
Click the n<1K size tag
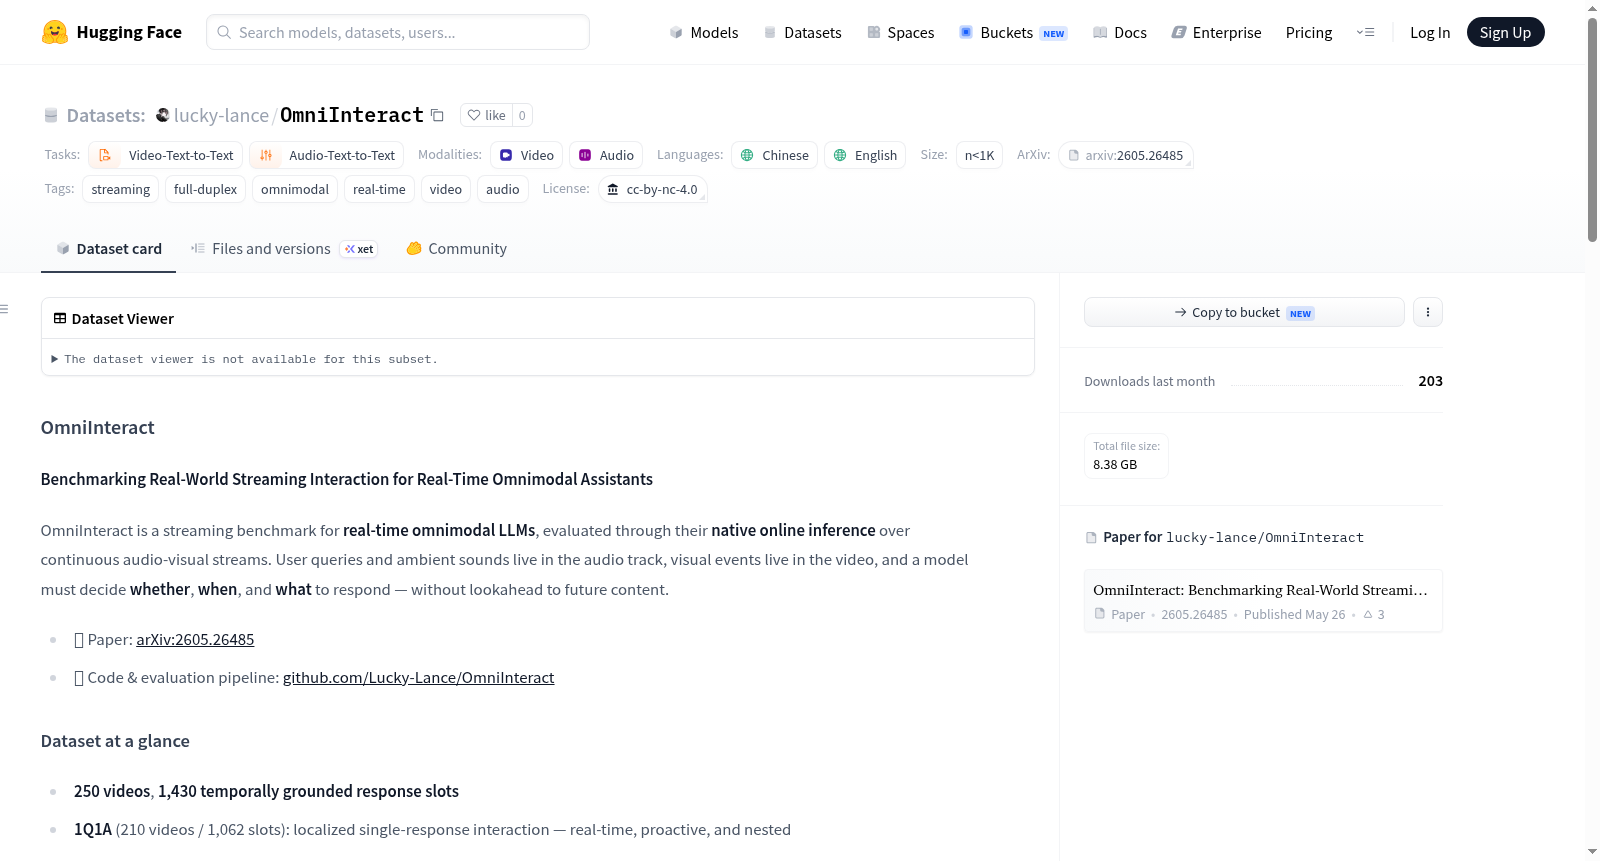click(979, 155)
